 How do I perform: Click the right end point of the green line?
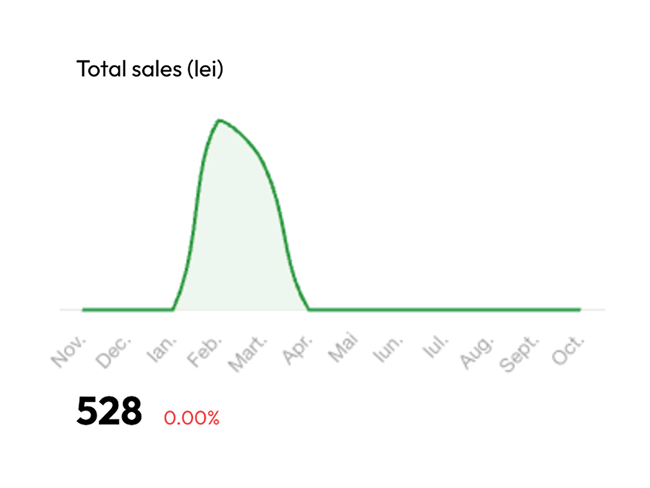[579, 310]
